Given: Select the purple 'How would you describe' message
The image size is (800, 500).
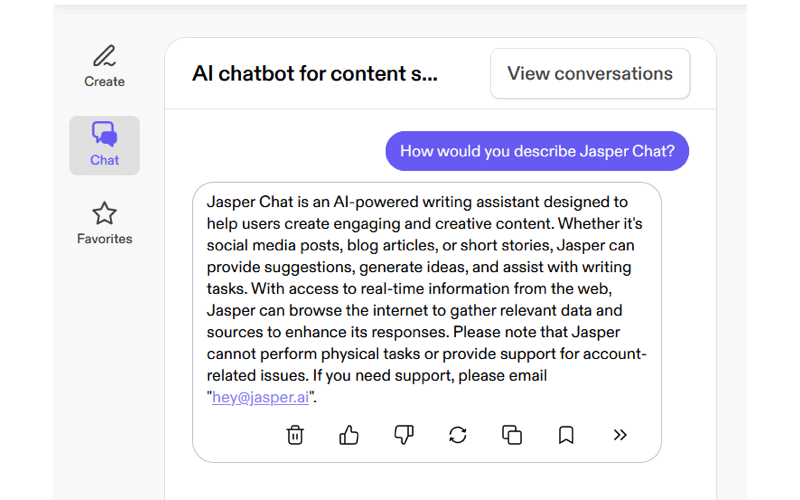Looking at the screenshot, I should (537, 151).
